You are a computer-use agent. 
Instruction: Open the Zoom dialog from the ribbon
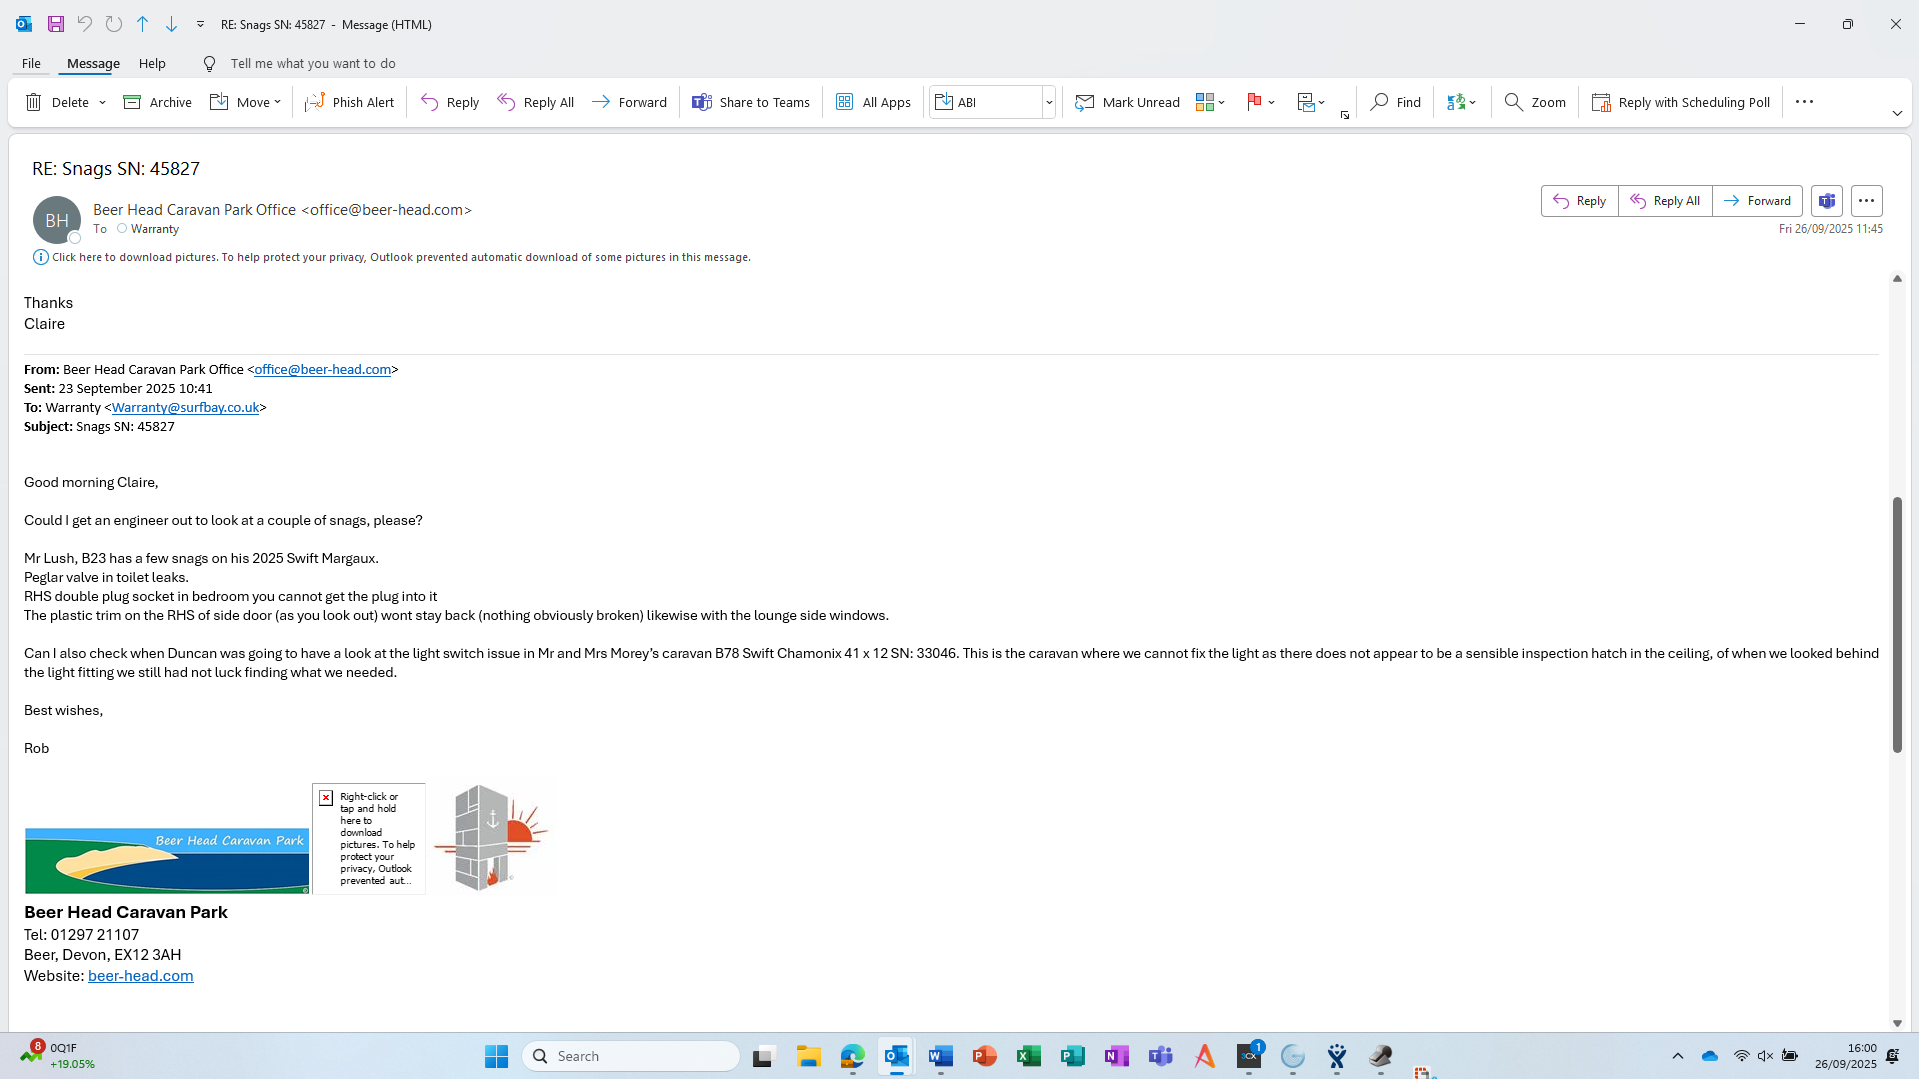[1535, 102]
